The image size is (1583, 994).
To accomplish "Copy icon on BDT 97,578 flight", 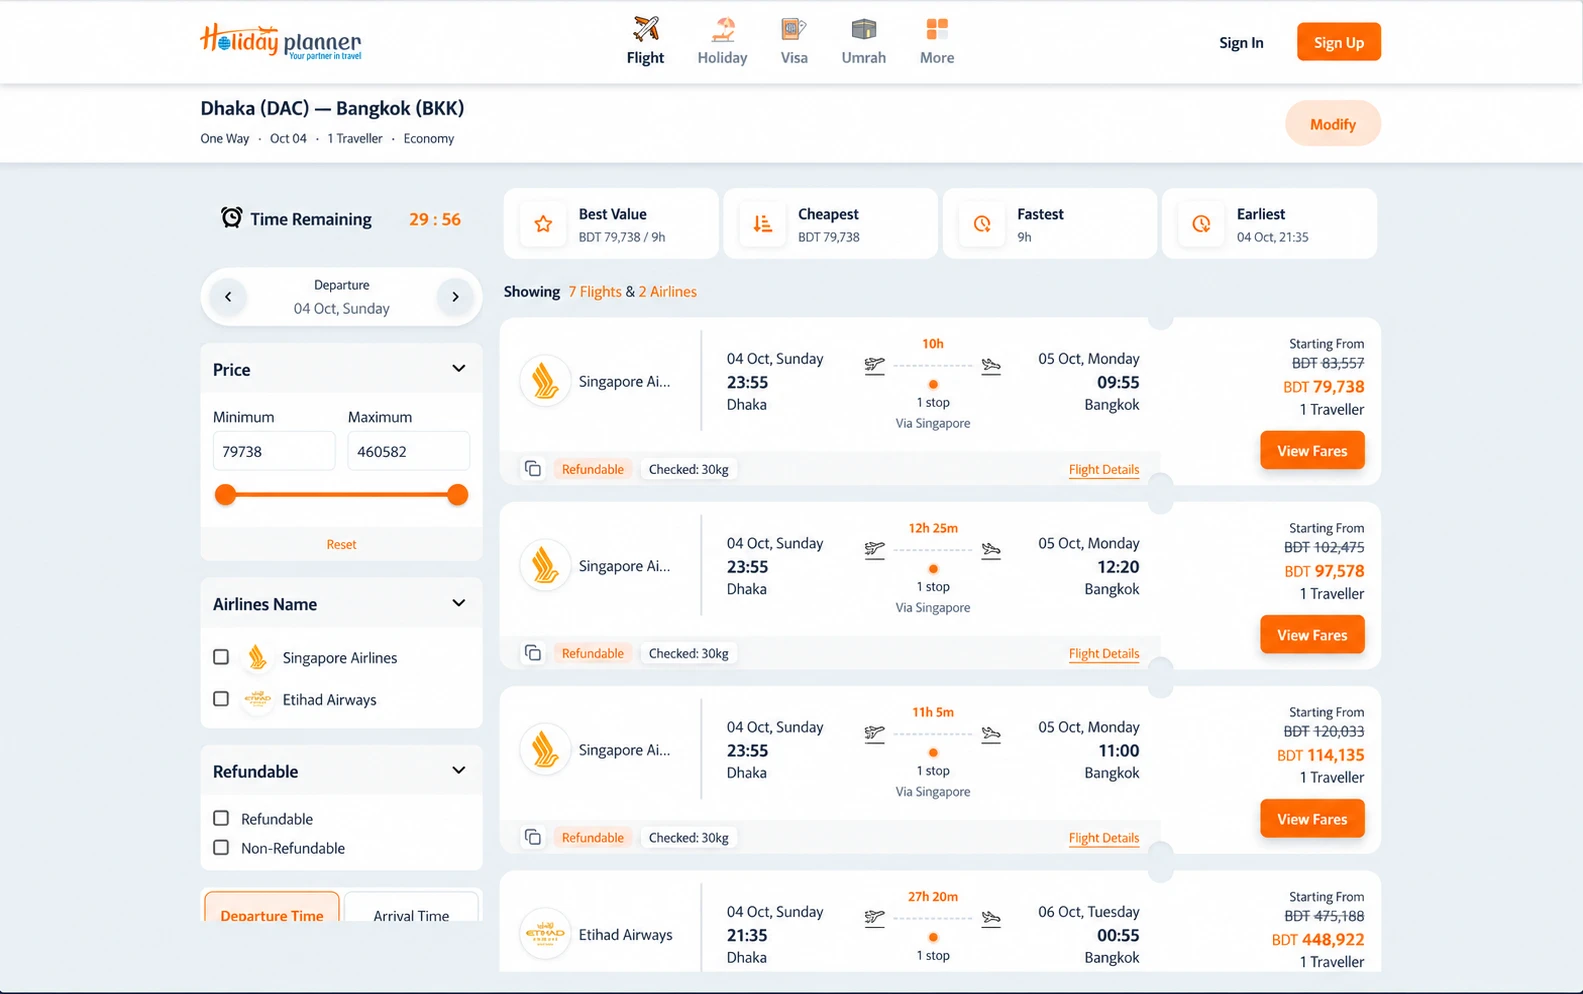I will (x=533, y=653).
